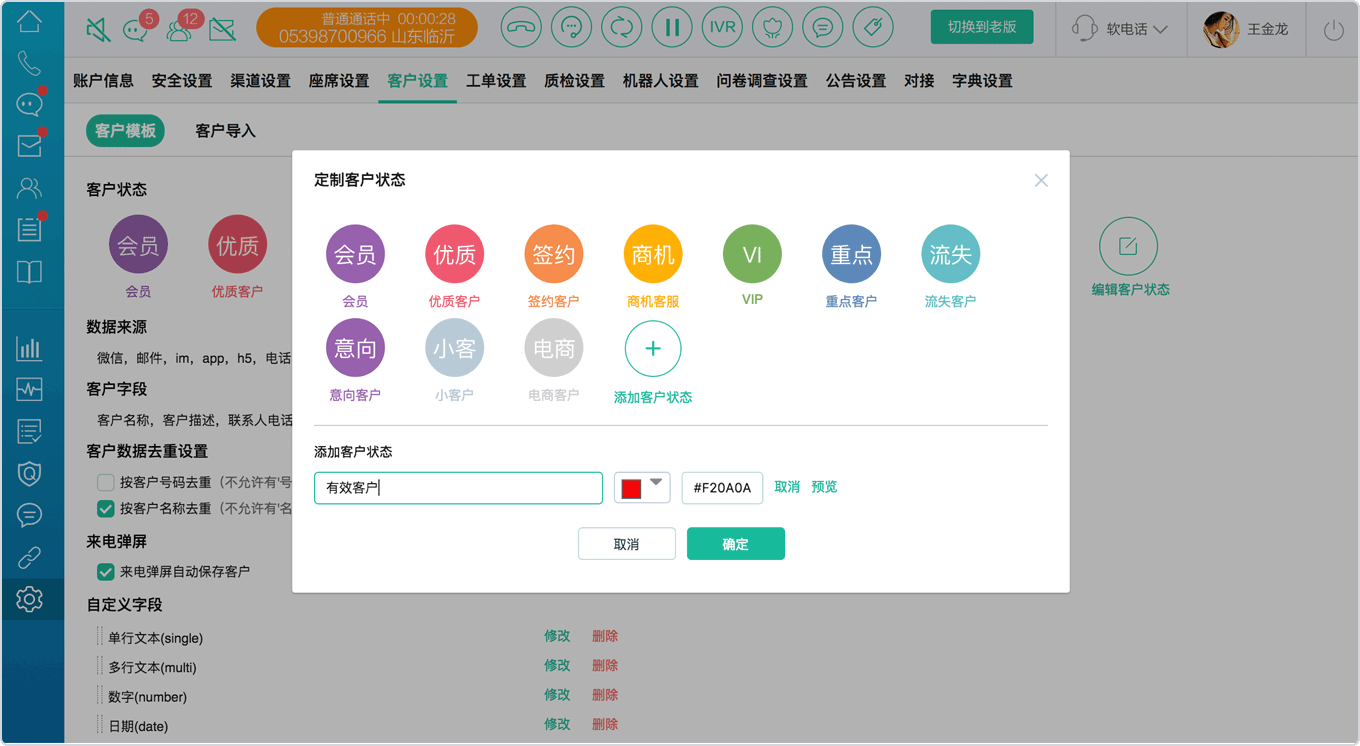Click the power logout icon
Screen dimensions: 1360x746
[x=1333, y=30]
